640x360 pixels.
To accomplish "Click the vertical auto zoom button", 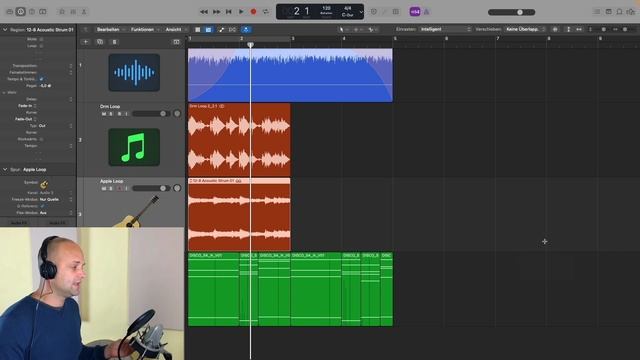I will 568,29.
